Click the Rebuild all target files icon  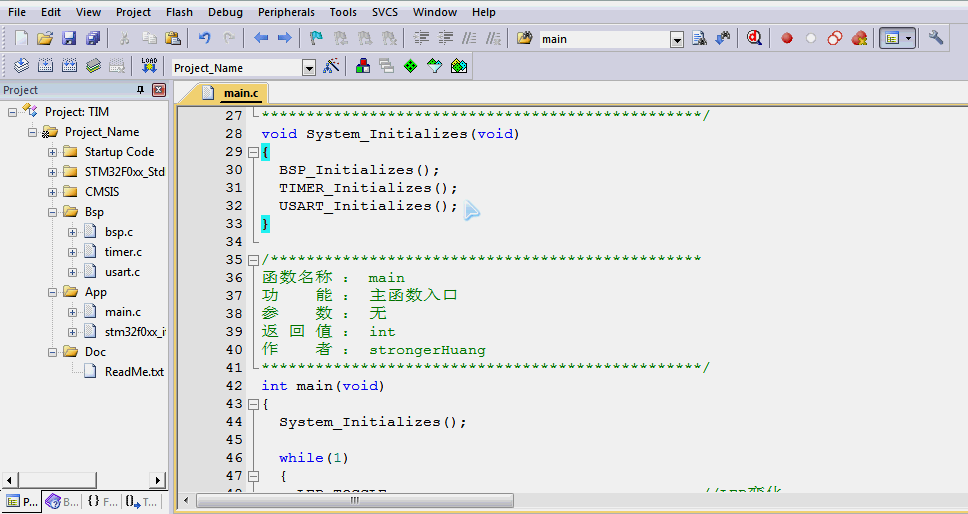(x=69, y=65)
